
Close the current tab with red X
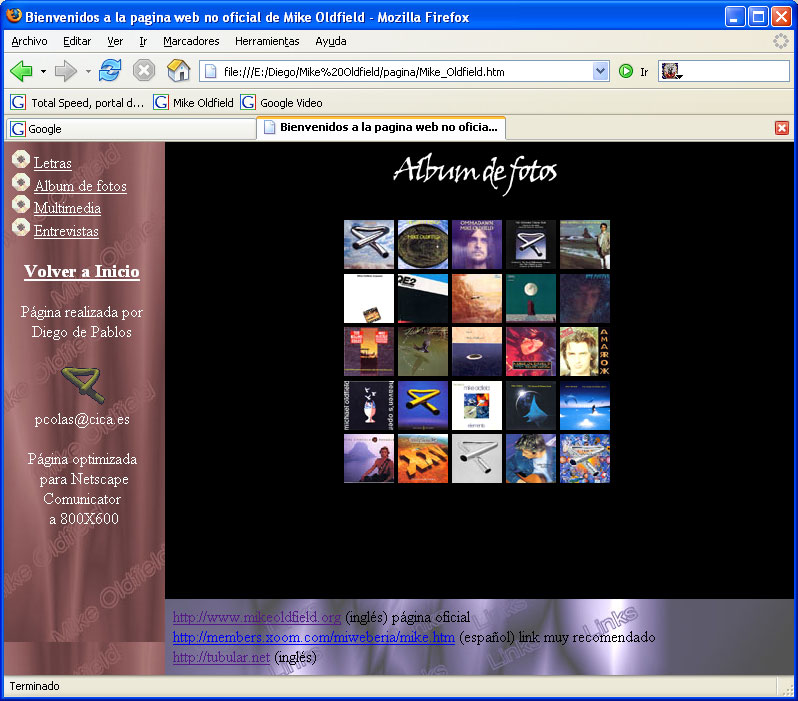(x=782, y=128)
